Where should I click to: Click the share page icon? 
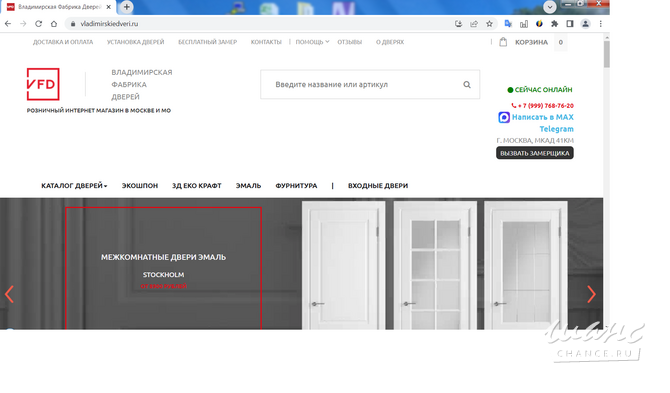pos(474,24)
